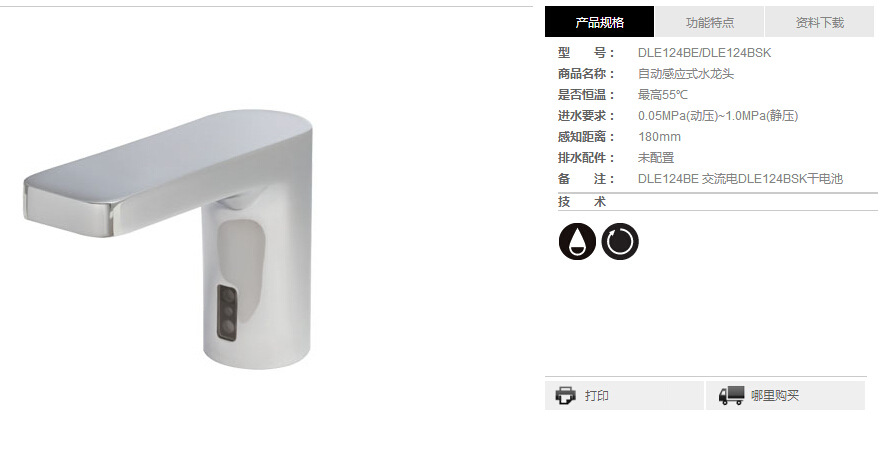Click the printer icon

[x=566, y=395]
